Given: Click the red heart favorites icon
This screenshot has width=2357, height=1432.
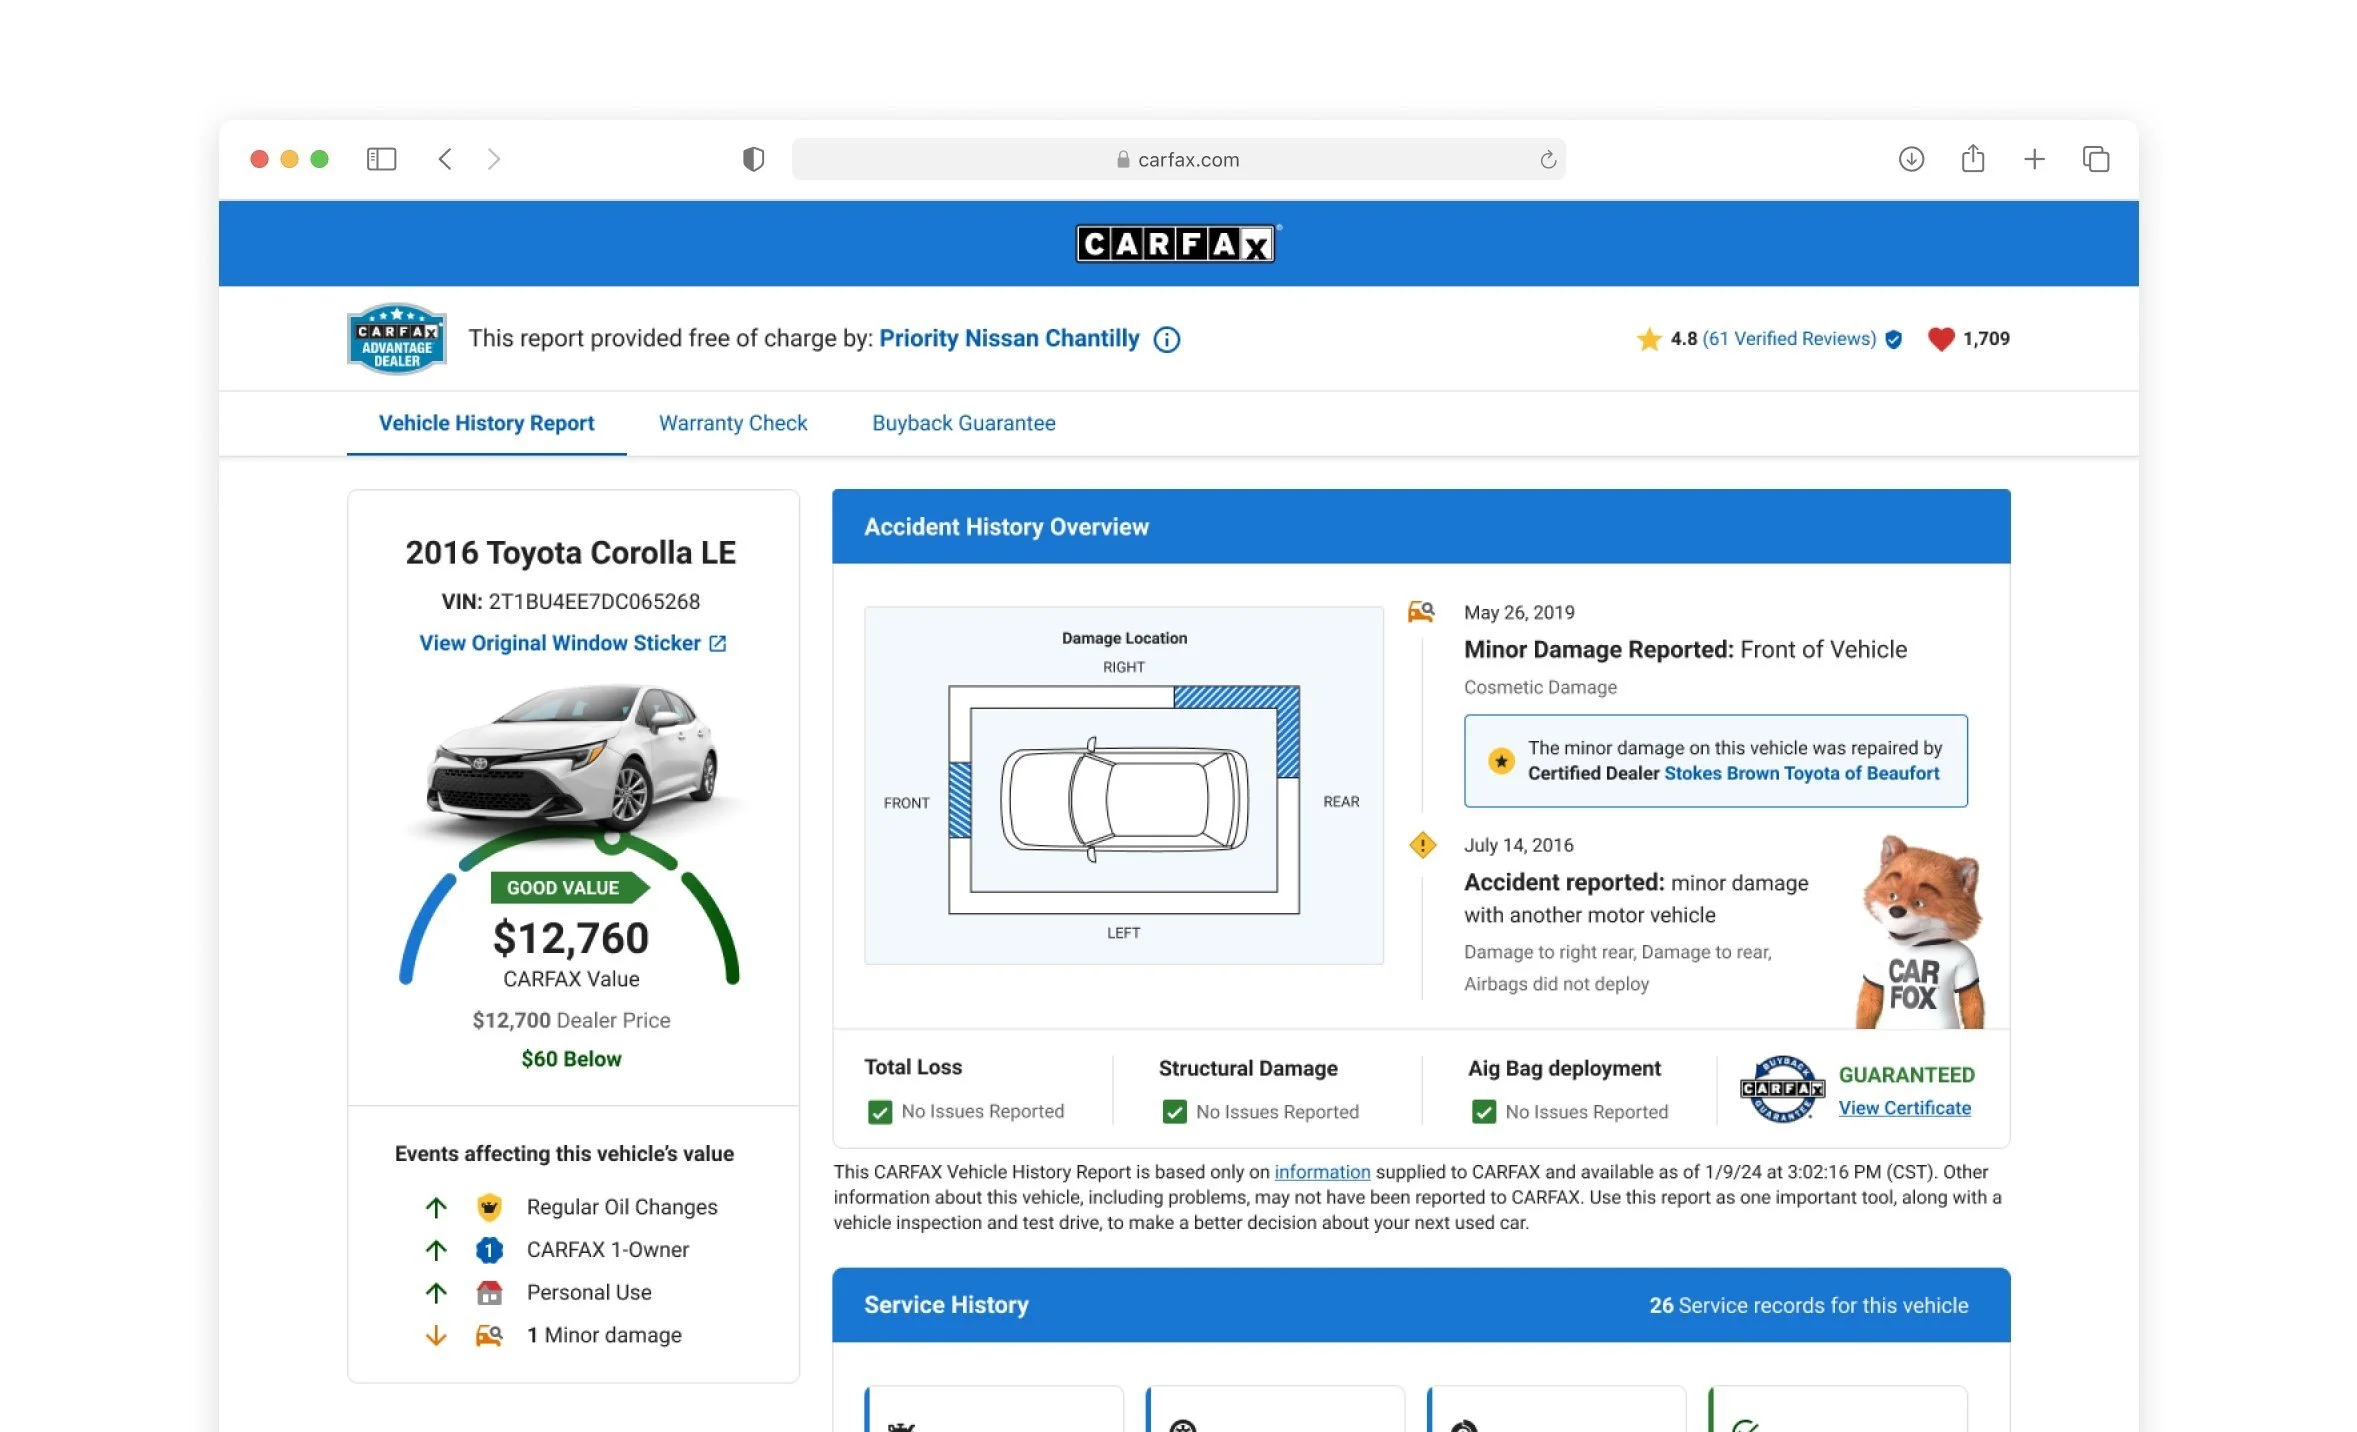Looking at the screenshot, I should point(1940,339).
